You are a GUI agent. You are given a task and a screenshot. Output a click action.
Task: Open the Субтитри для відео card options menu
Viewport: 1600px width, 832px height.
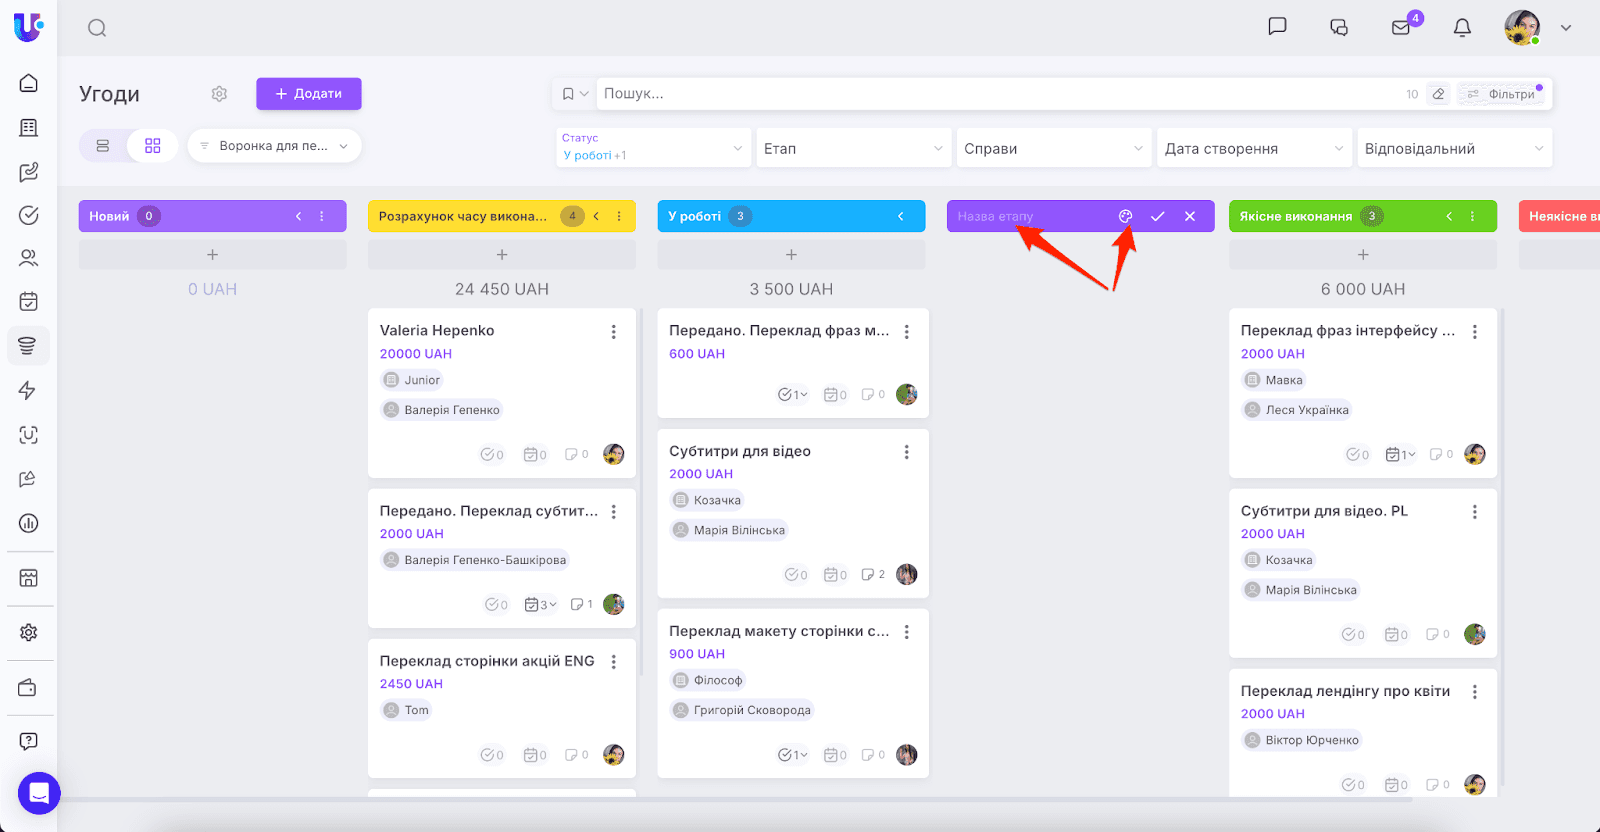[x=907, y=452]
